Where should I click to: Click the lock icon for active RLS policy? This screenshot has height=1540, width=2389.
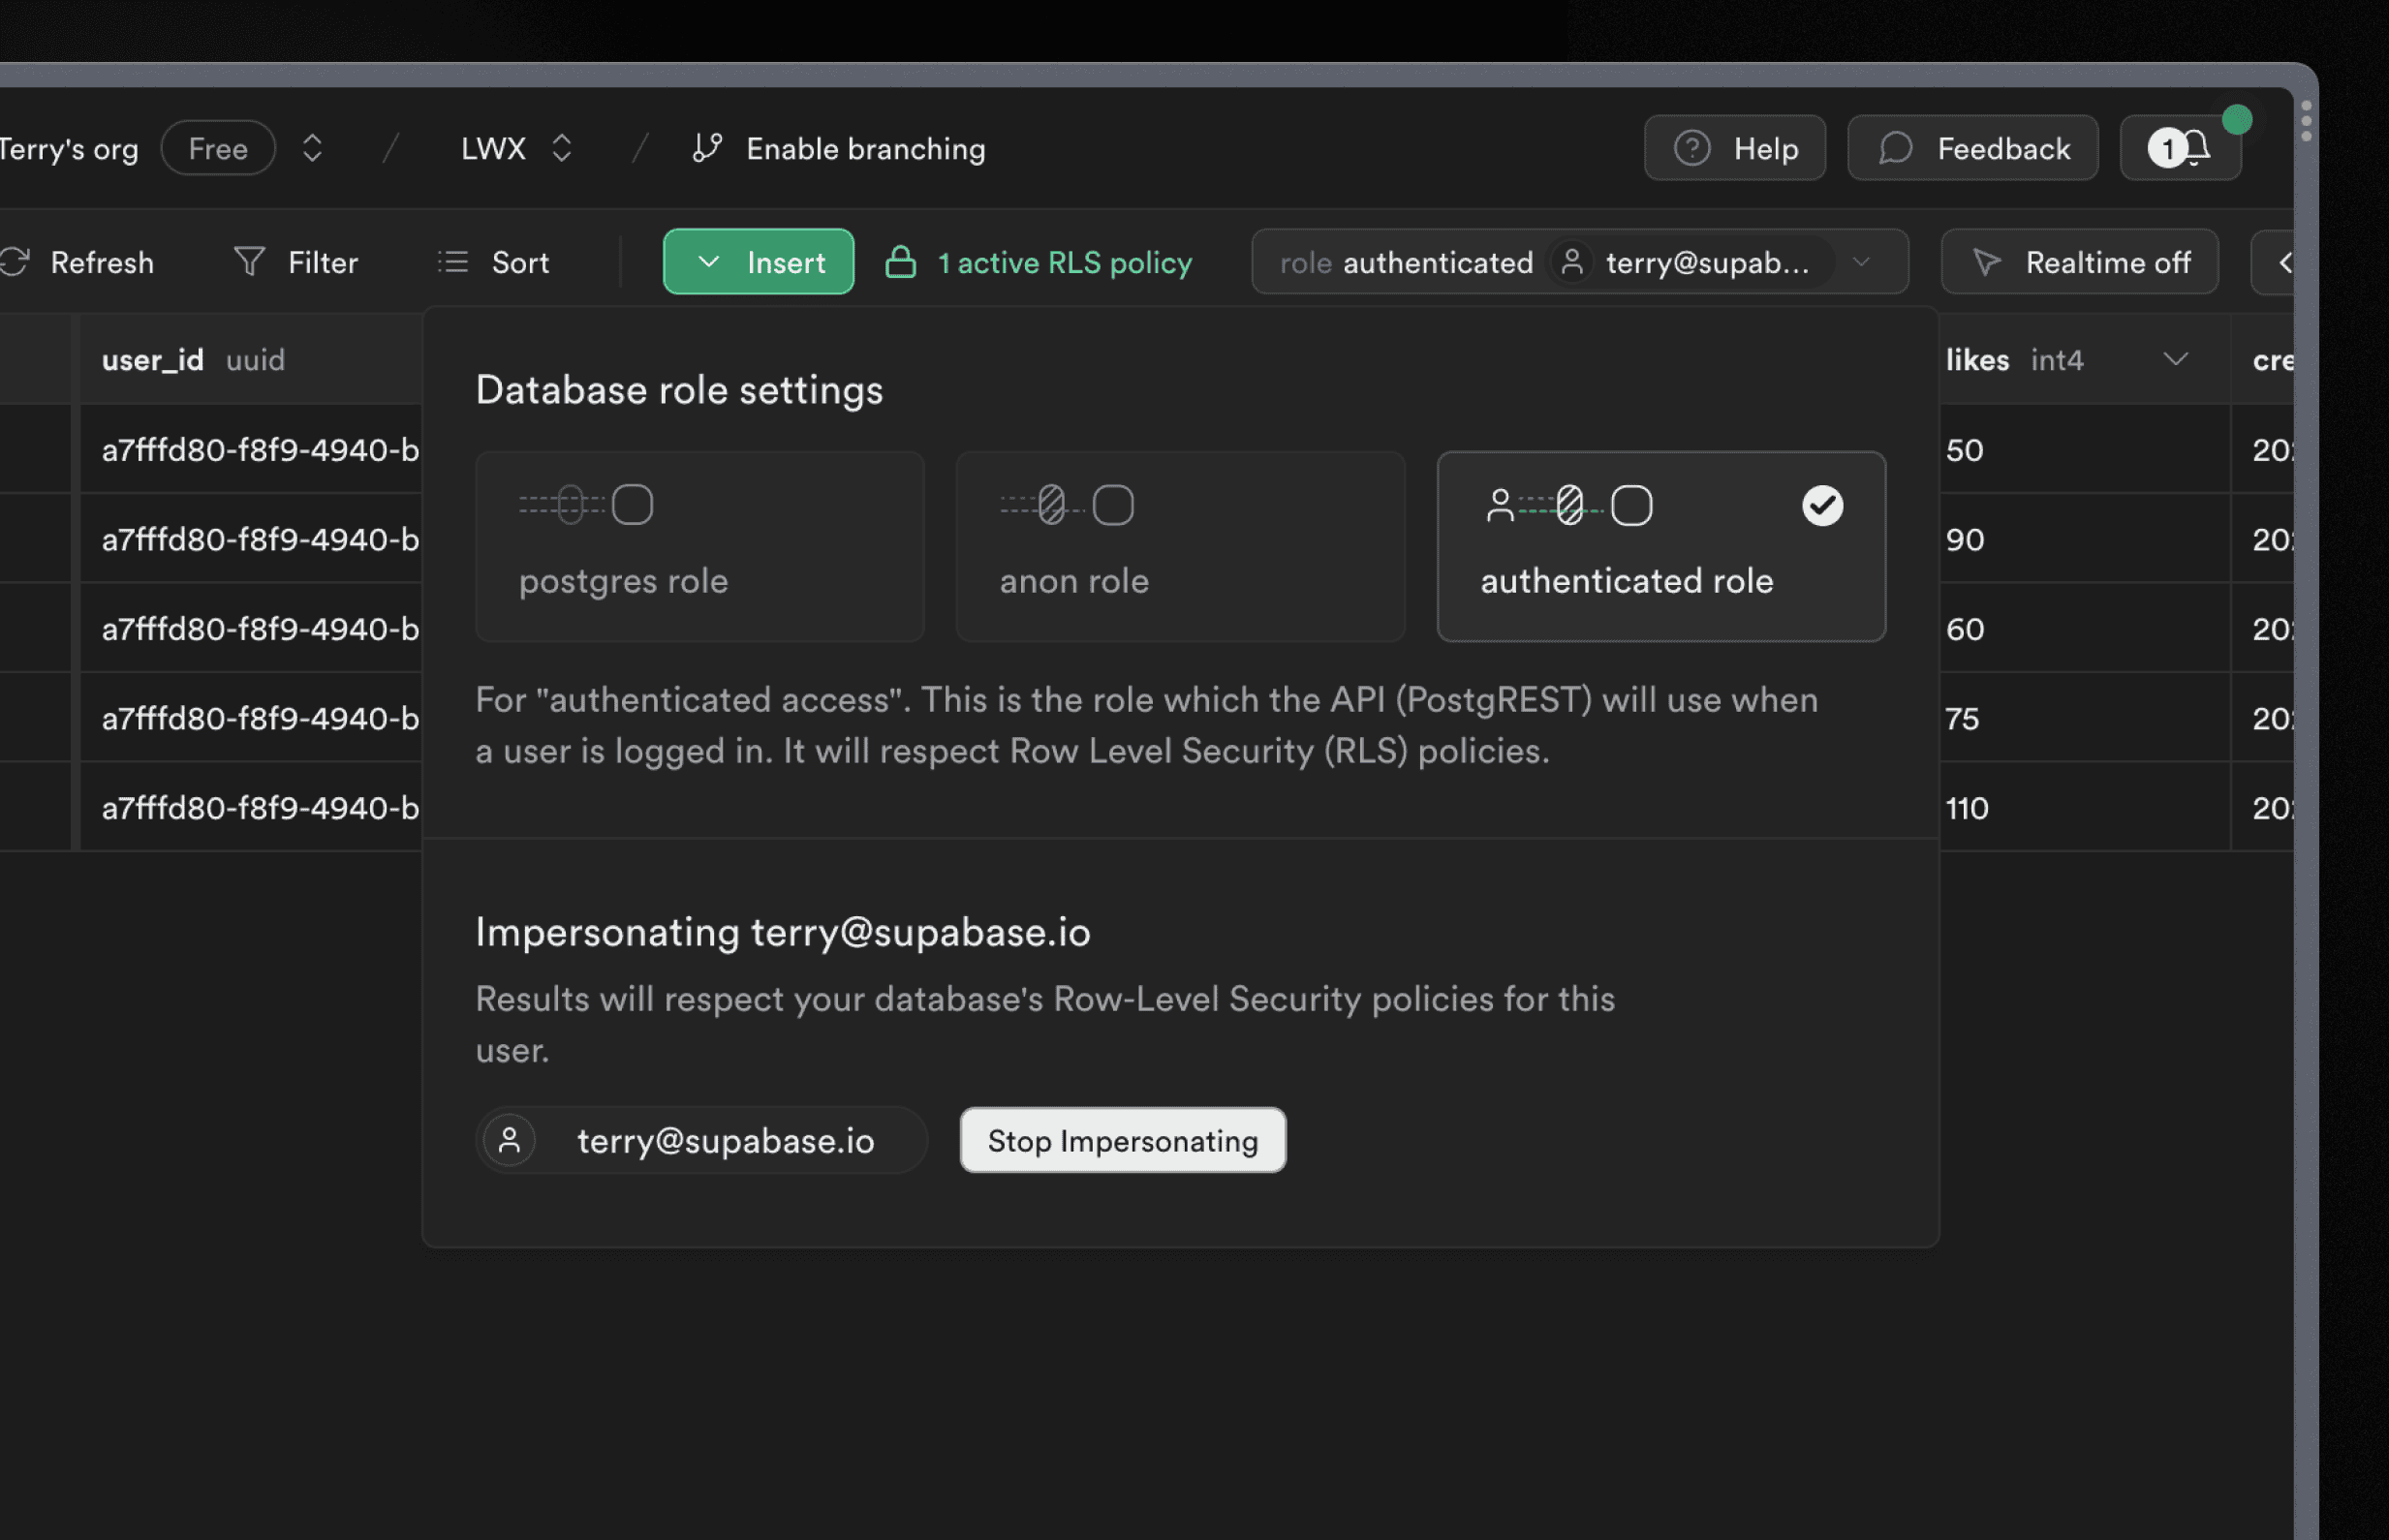tap(901, 262)
